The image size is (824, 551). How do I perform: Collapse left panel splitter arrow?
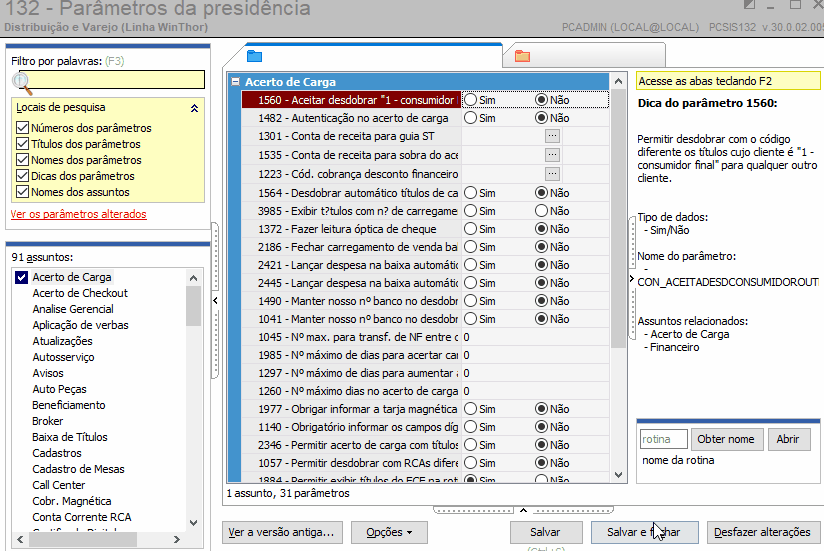215,300
